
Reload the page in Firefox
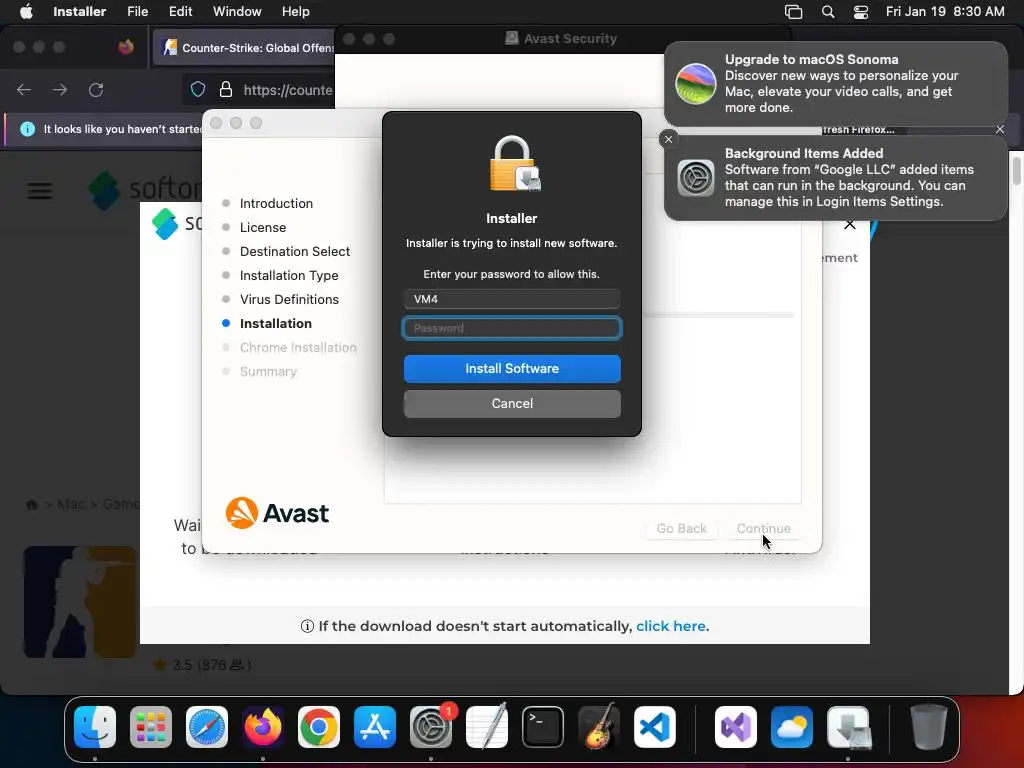click(x=96, y=89)
